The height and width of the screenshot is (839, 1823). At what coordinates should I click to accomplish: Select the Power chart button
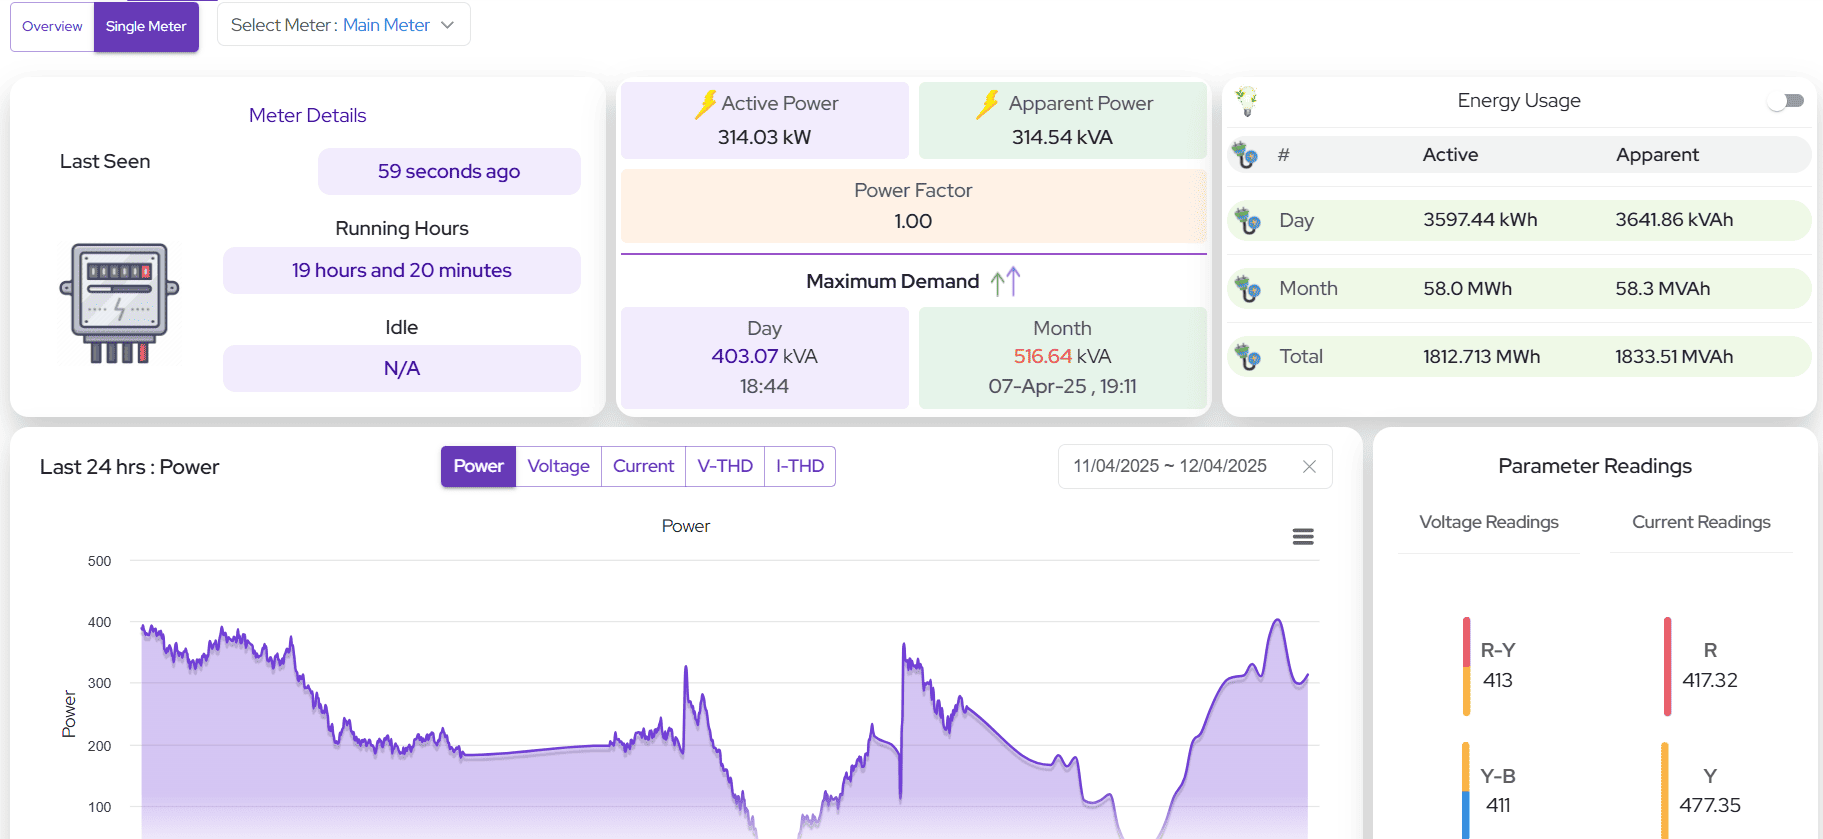(x=478, y=466)
